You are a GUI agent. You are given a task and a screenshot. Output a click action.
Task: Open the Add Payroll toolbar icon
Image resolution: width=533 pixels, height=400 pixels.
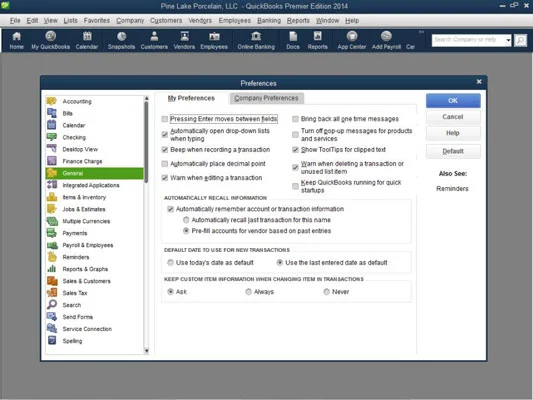pyautogui.click(x=386, y=40)
